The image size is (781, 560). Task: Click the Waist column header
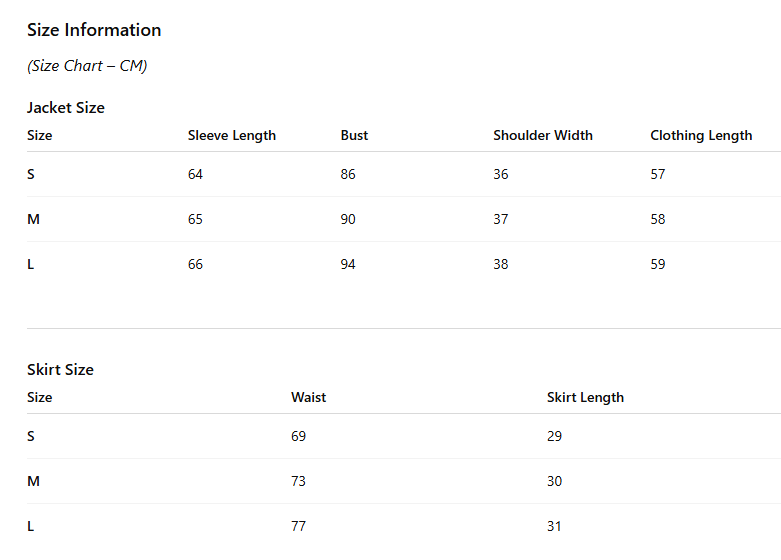[309, 397]
